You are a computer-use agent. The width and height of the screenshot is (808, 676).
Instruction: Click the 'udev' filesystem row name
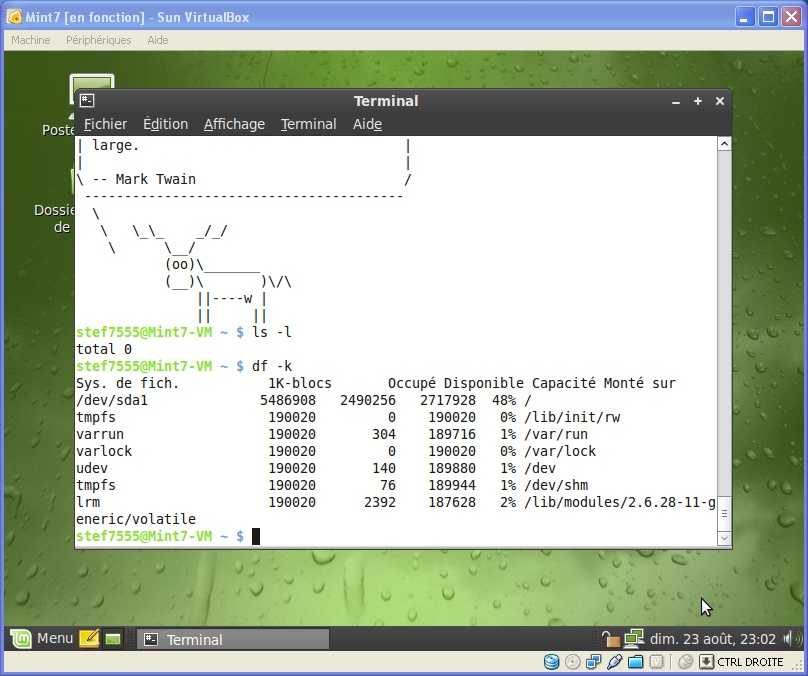(92, 468)
